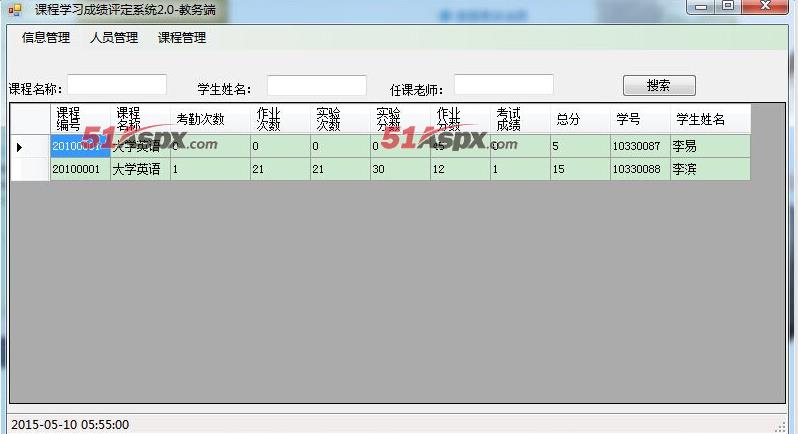The width and height of the screenshot is (798, 434).
Task: Select 实验次数 cell in 李易 row
Action: (x=340, y=147)
